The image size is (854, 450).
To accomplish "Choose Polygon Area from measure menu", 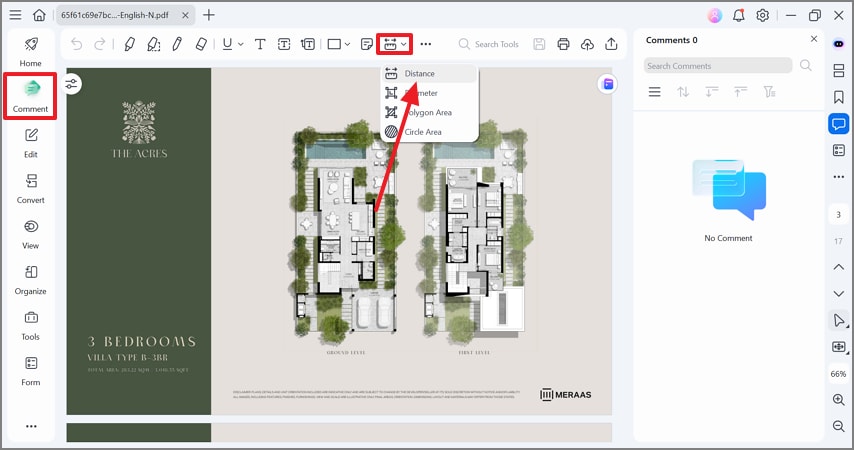I will point(429,112).
